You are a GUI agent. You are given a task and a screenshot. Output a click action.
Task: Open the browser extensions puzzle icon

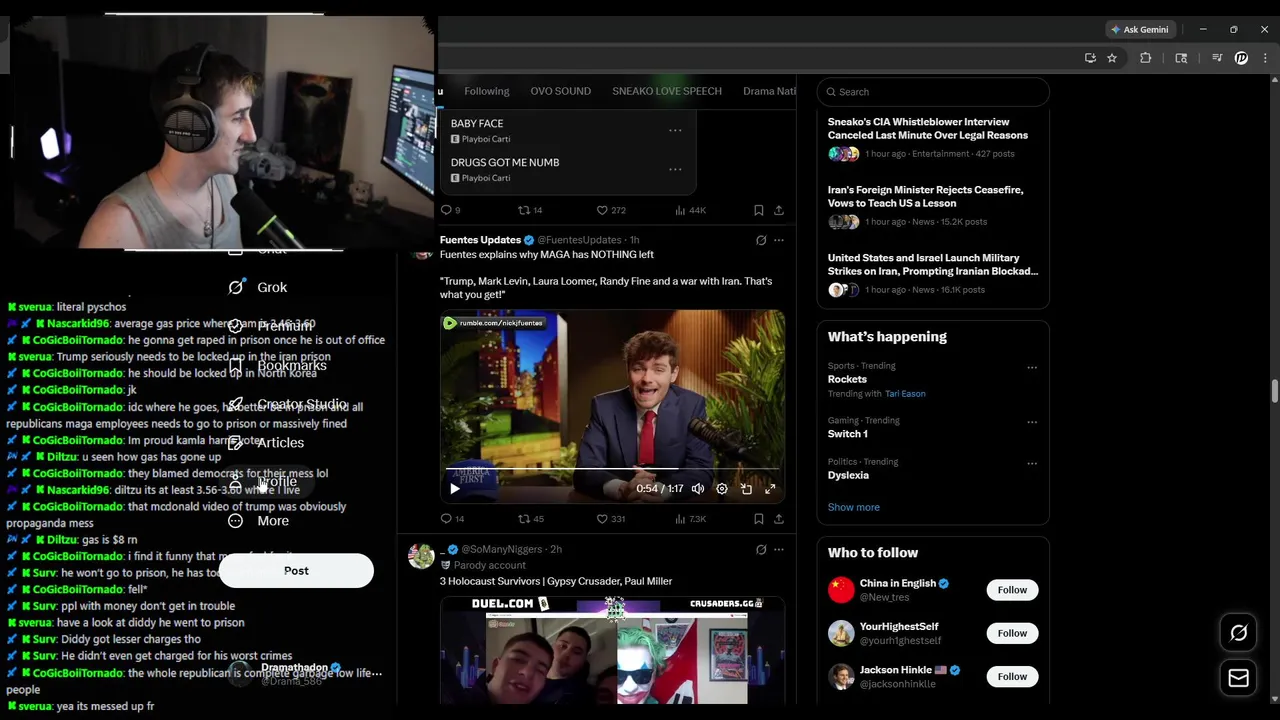[x=1146, y=58]
